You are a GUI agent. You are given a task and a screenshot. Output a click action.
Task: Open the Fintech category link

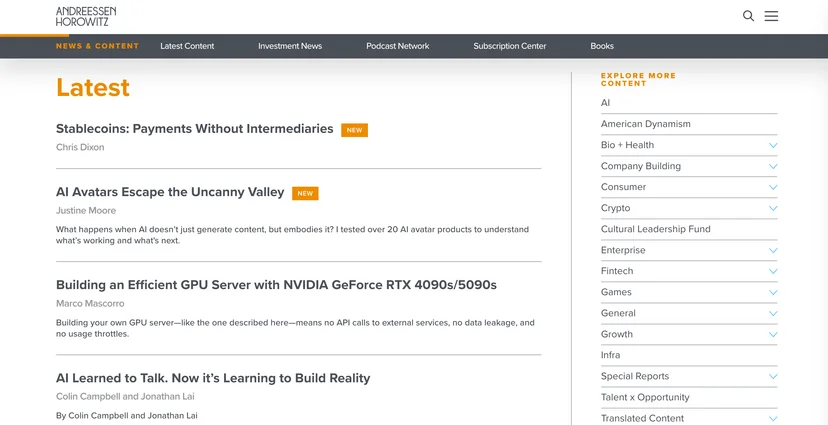point(617,271)
